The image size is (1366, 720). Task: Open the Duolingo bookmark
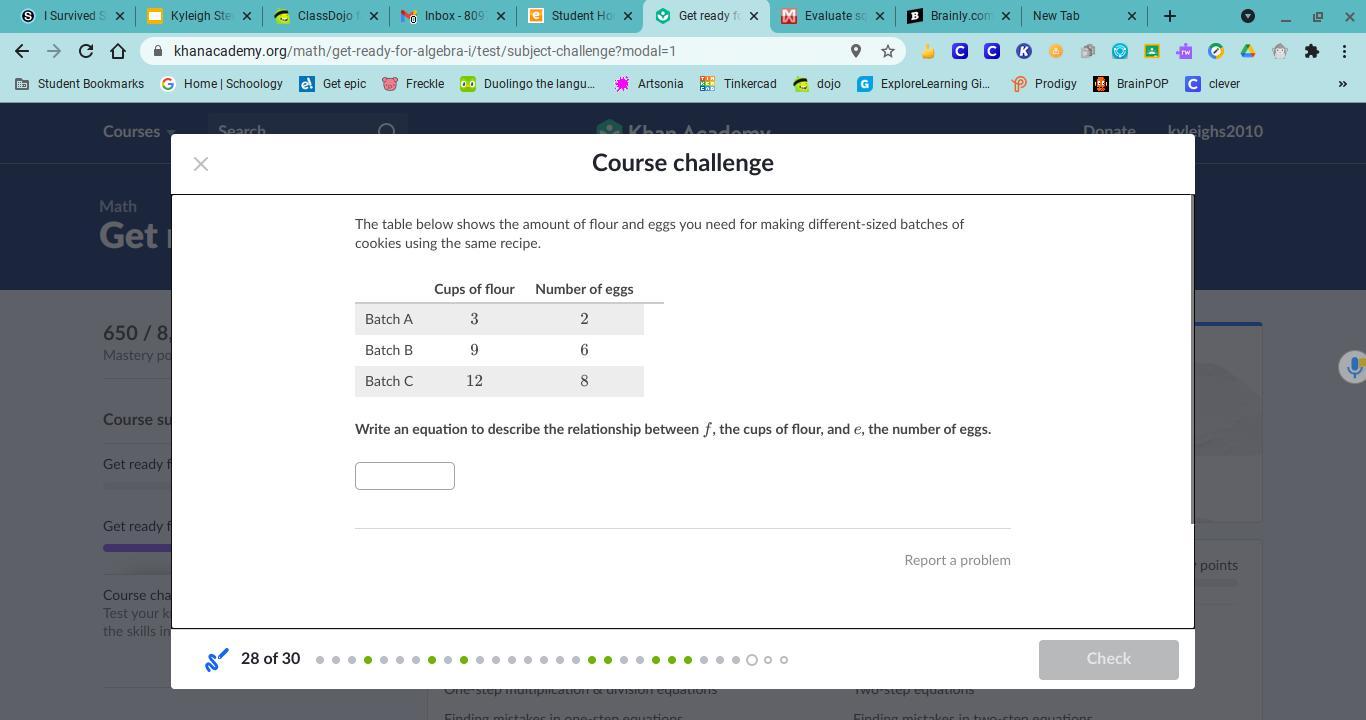click(x=528, y=84)
